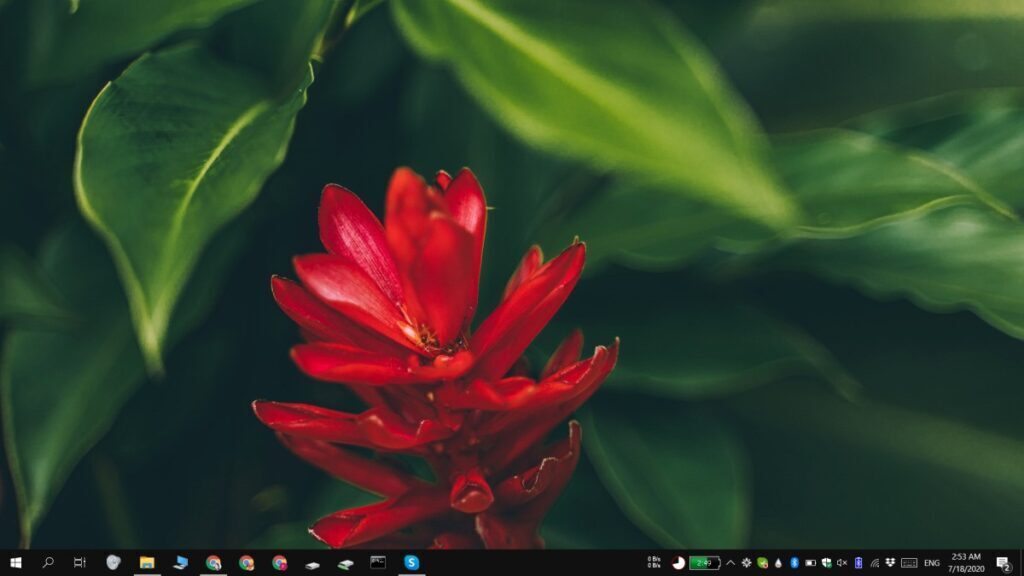This screenshot has height=576, width=1024.
Task: Click the Windows Search button
Action: click(48, 561)
